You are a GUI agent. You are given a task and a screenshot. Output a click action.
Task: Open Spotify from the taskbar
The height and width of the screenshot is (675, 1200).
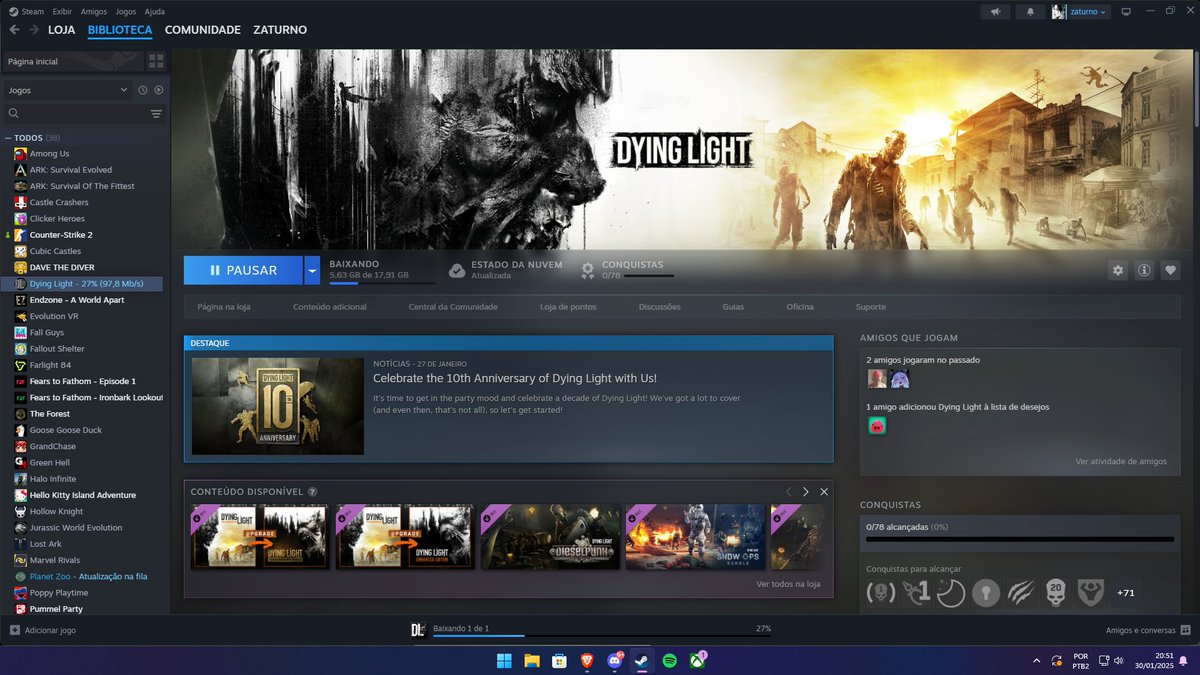point(670,661)
